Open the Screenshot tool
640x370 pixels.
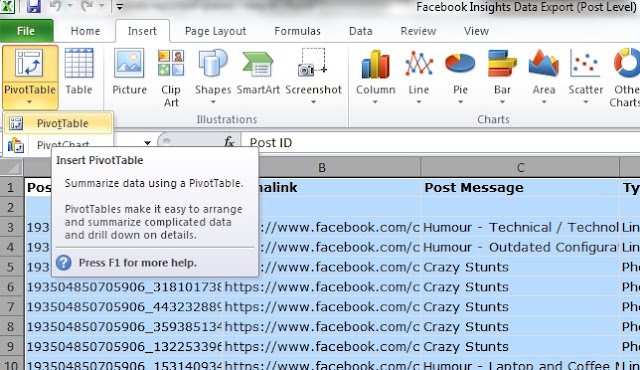click(313, 76)
